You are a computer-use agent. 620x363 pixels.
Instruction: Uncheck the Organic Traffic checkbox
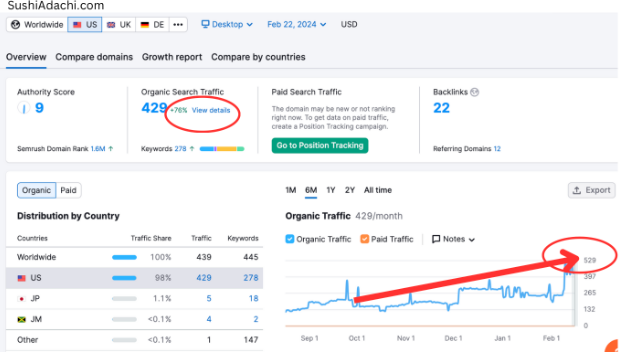[290, 239]
